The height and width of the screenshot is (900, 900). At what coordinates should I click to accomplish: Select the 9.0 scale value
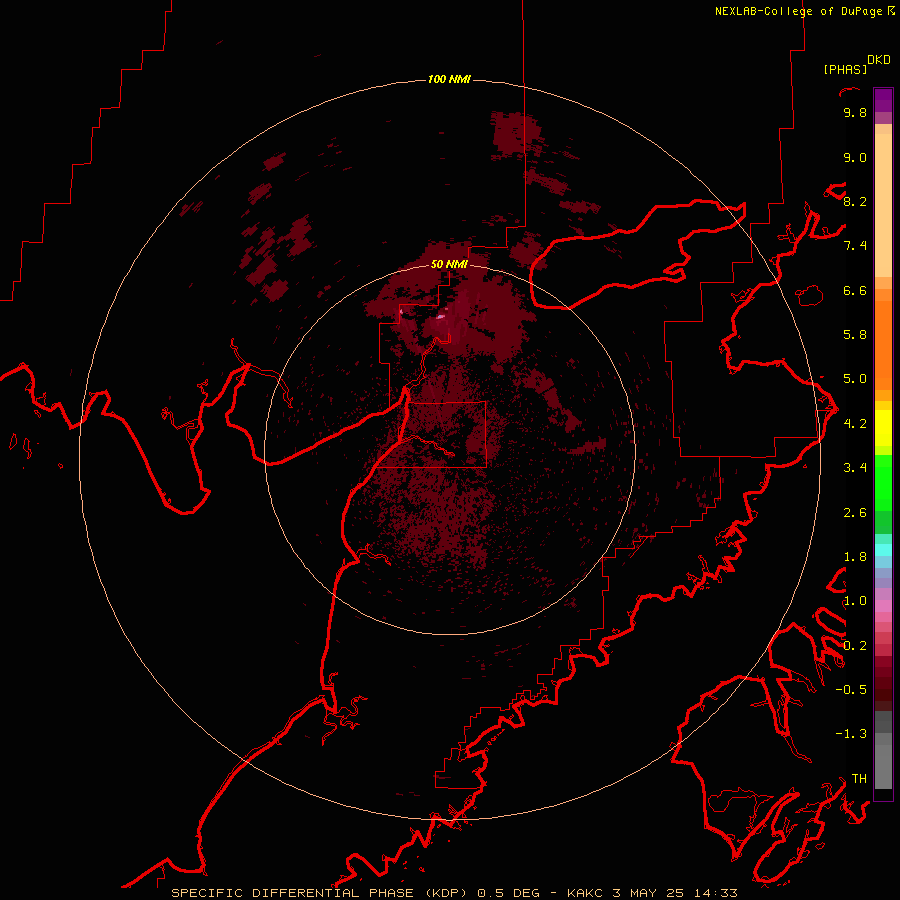click(855, 157)
